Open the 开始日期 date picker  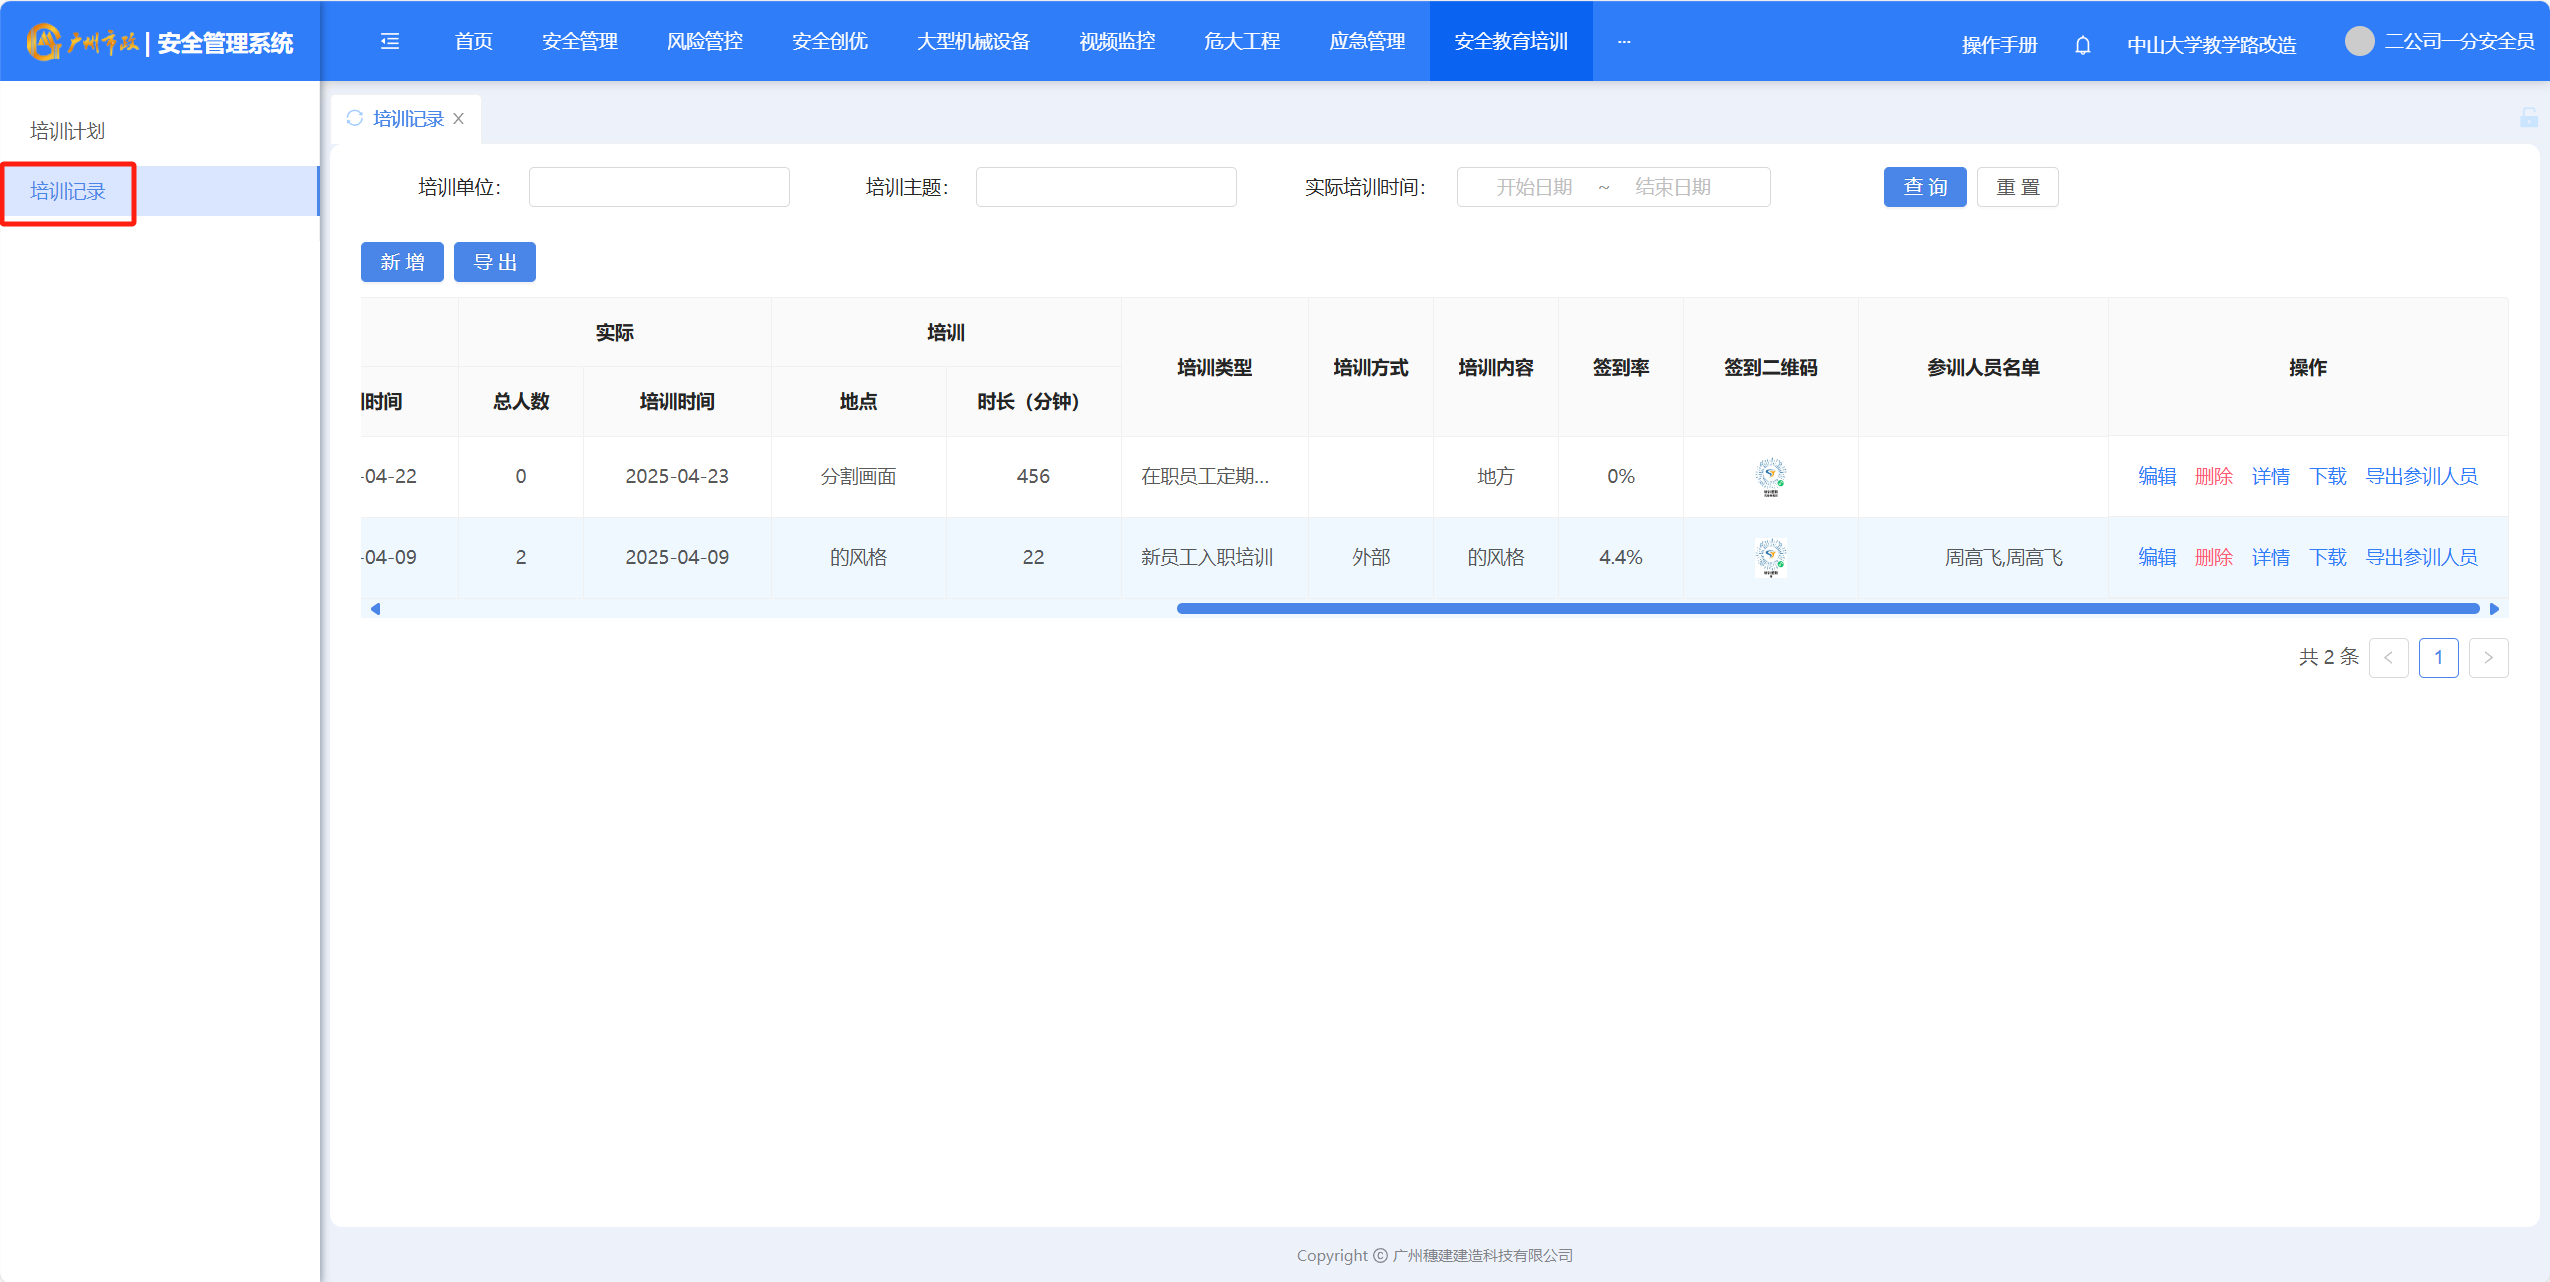[1534, 187]
